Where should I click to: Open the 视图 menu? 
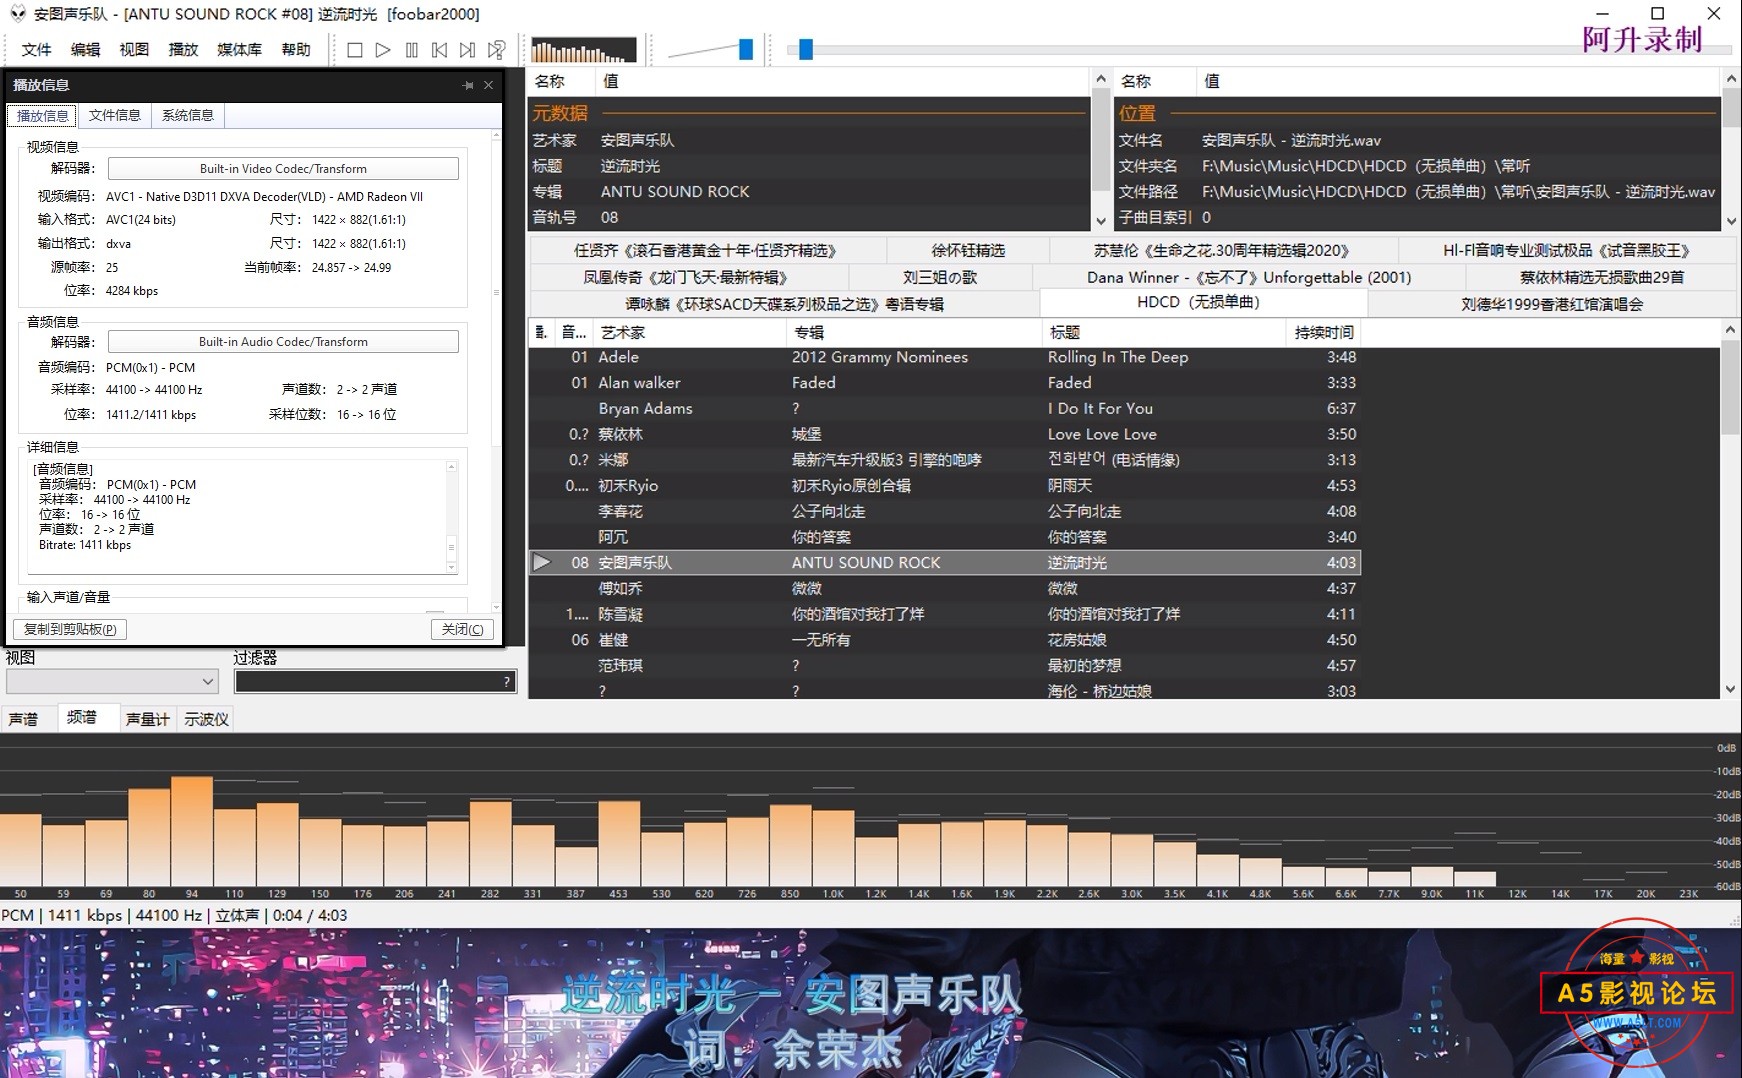(134, 50)
